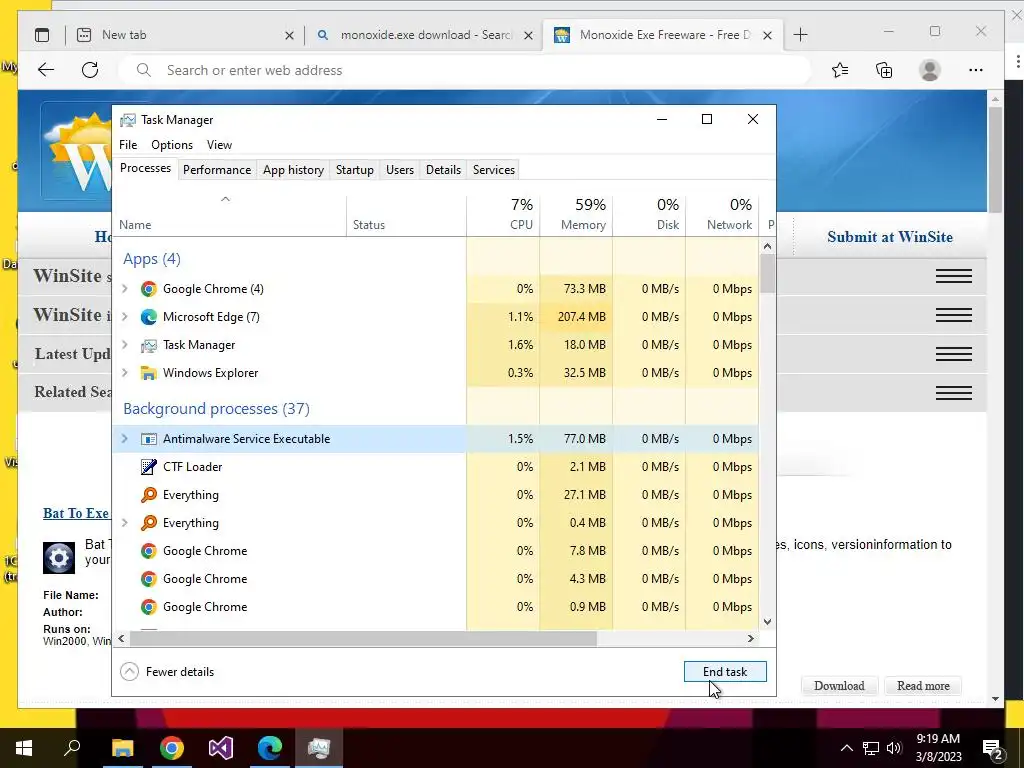Open Task Manager File menu
The image size is (1024, 768).
click(128, 145)
